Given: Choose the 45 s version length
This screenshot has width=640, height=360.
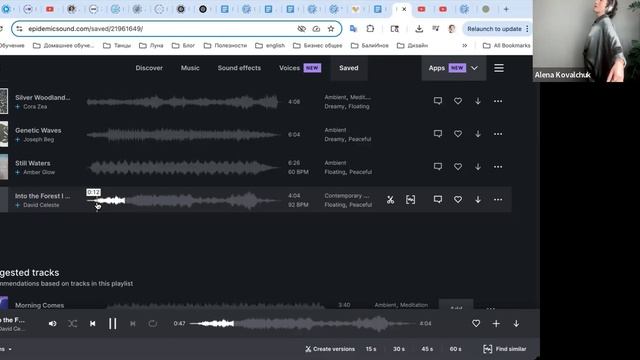Looking at the screenshot, I should click(427, 349).
